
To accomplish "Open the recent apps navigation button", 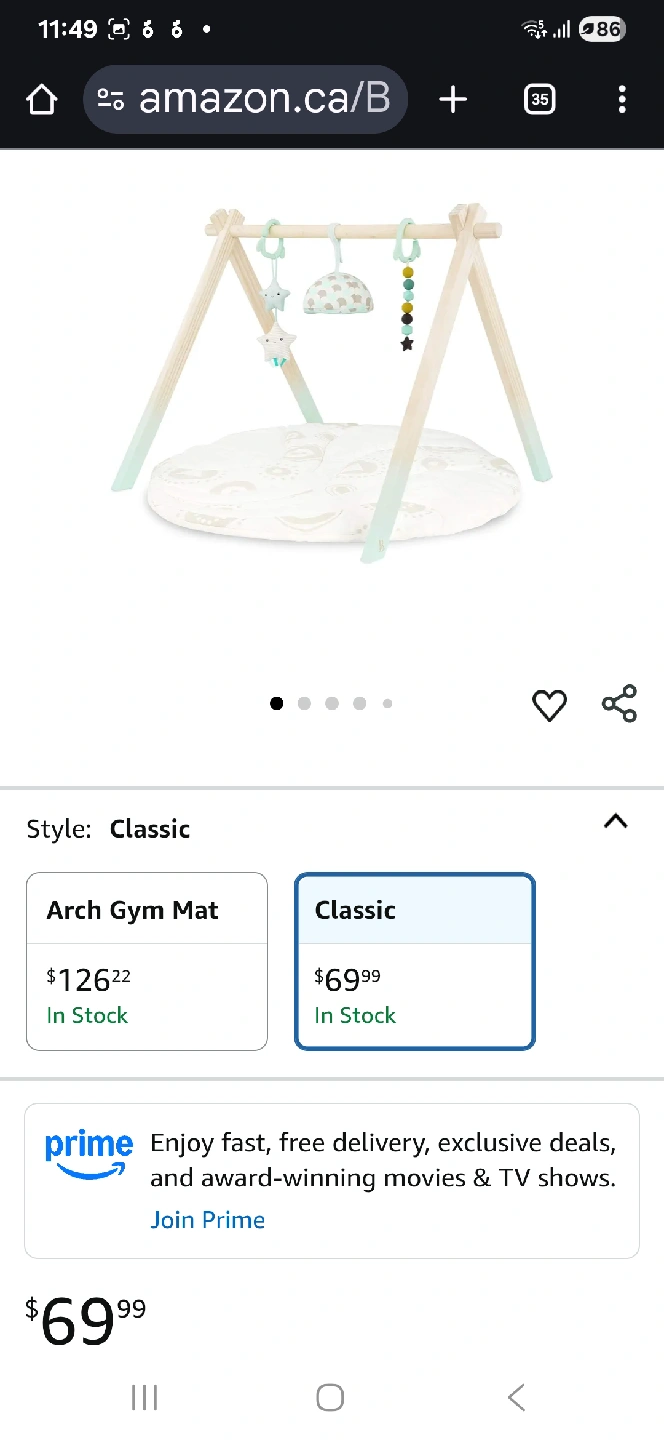I will (x=145, y=1397).
